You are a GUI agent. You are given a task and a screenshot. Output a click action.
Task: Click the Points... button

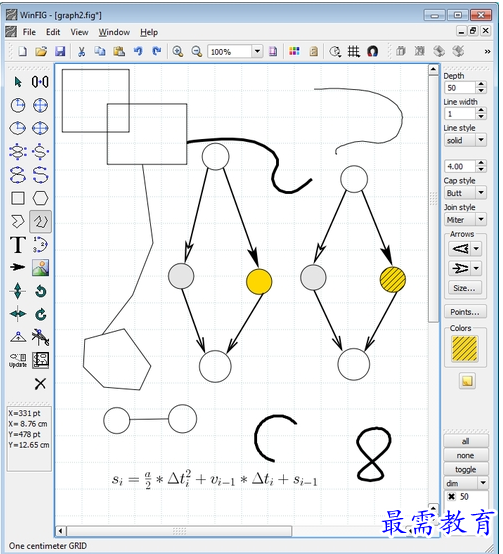pyautogui.click(x=465, y=312)
